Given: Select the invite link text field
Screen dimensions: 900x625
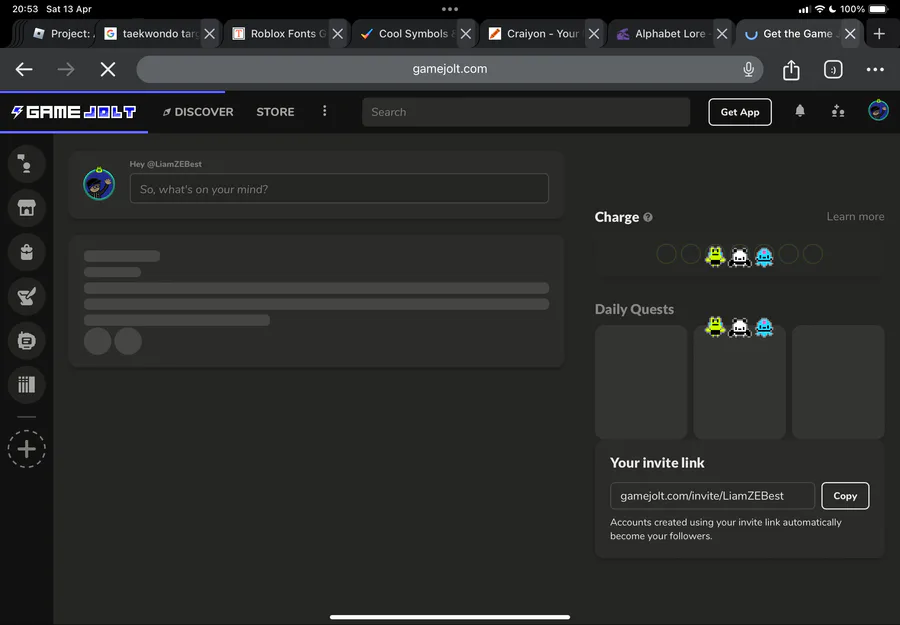Looking at the screenshot, I should click(x=712, y=496).
